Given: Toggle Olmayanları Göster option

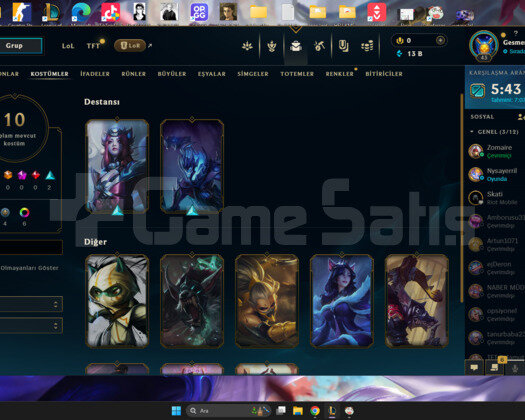Looking at the screenshot, I should point(29,268).
